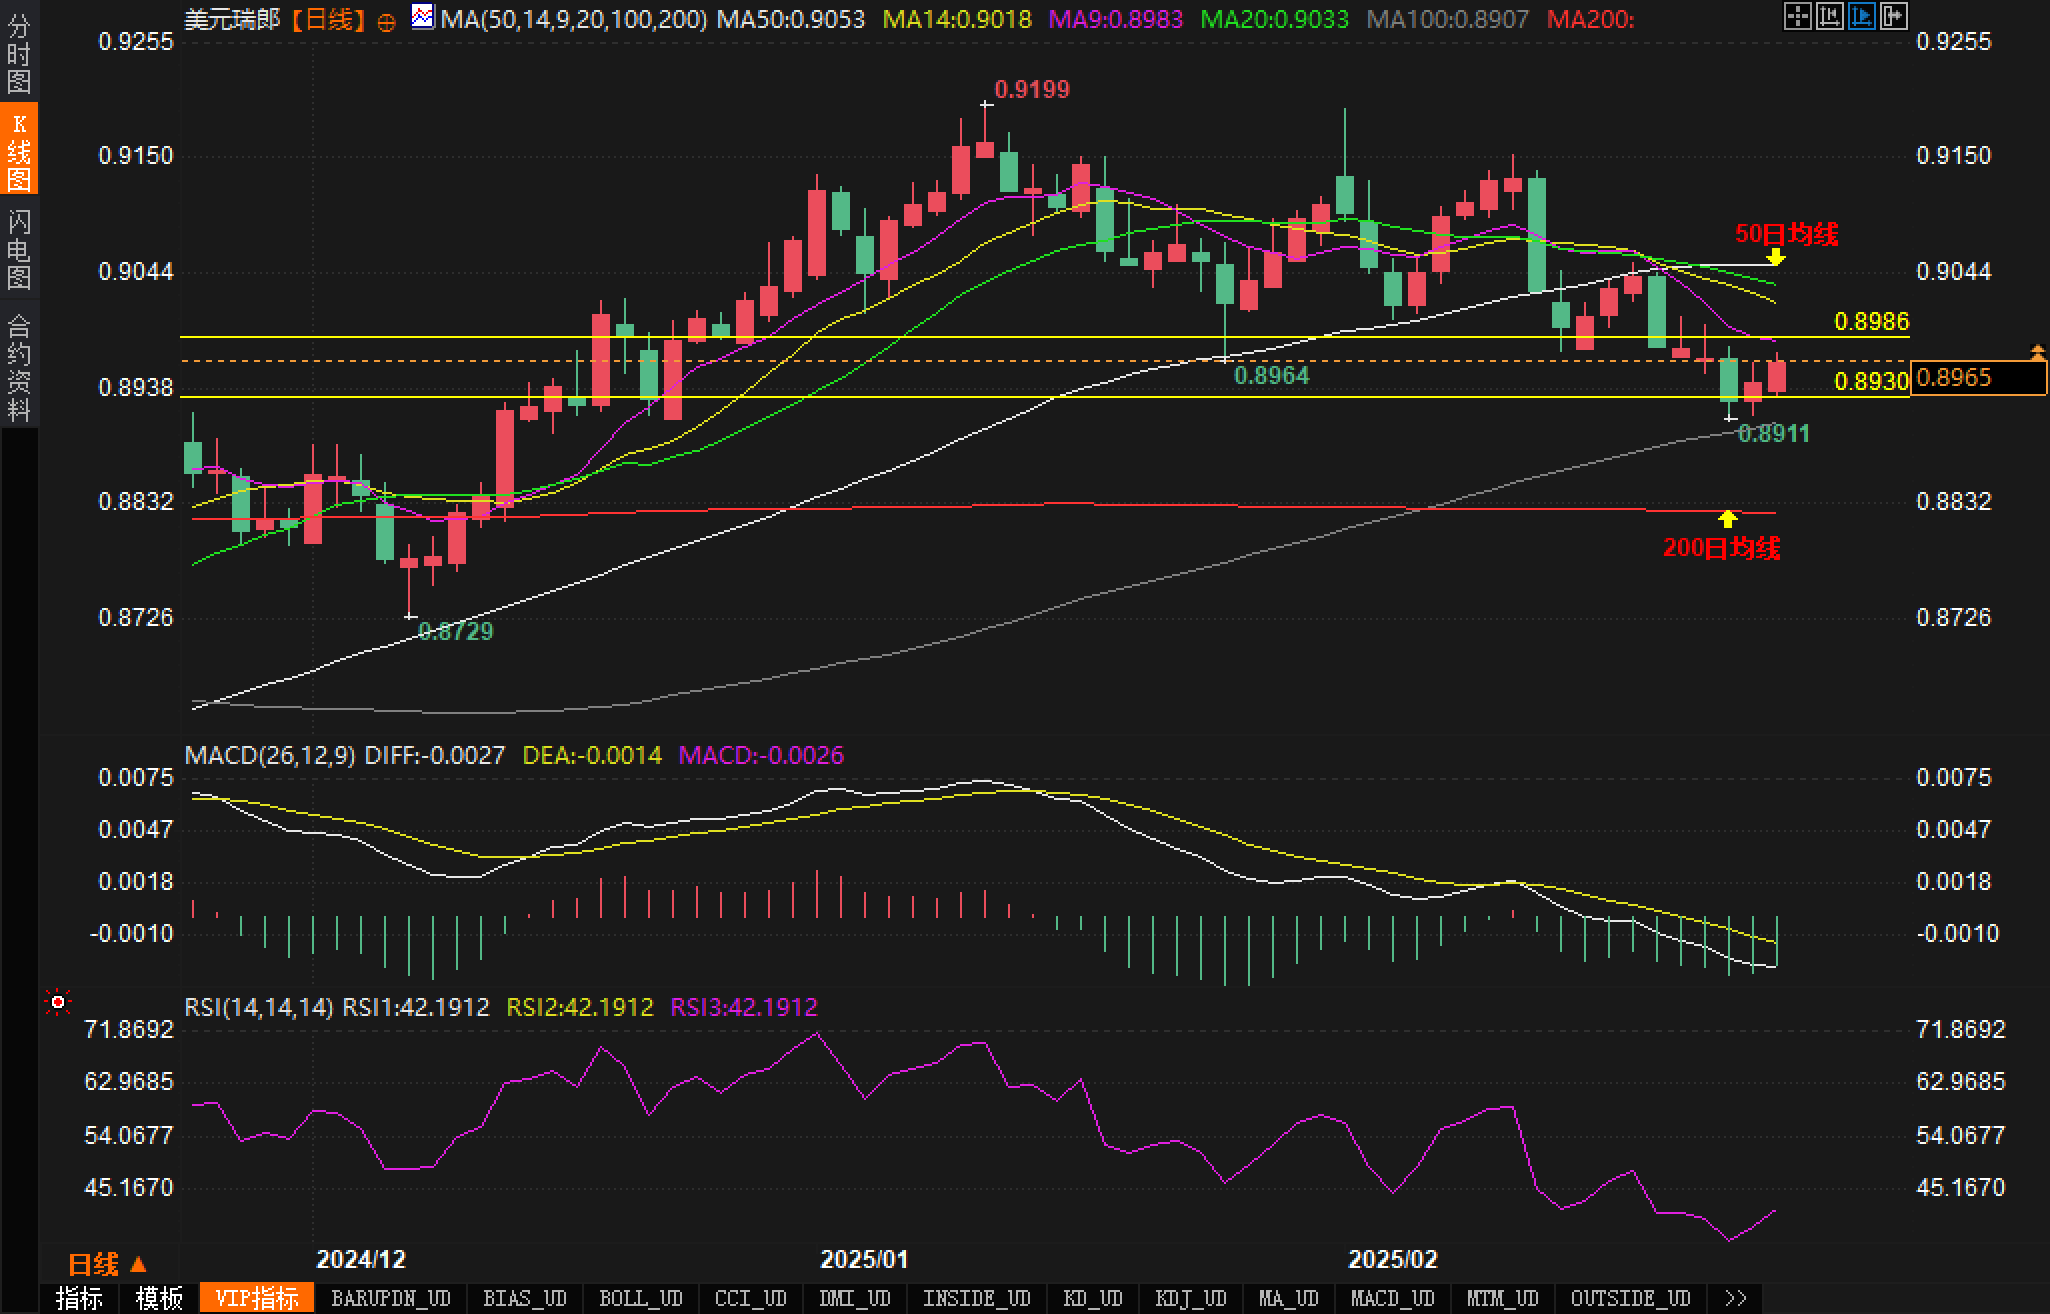
Task: Click the orange up arrow above price 0.8965
Action: pos(2037,351)
